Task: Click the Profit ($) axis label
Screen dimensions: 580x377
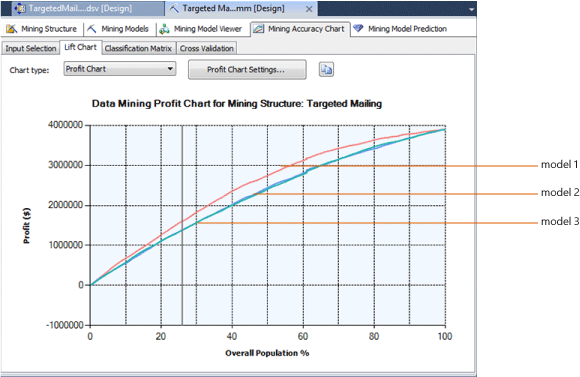Action: [27, 225]
